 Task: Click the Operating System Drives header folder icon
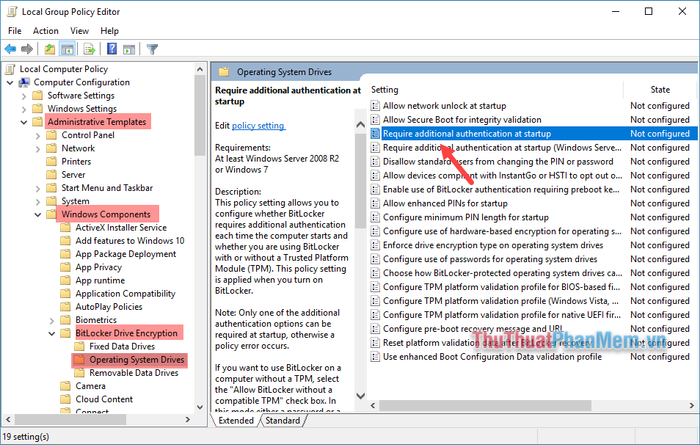click(x=224, y=72)
